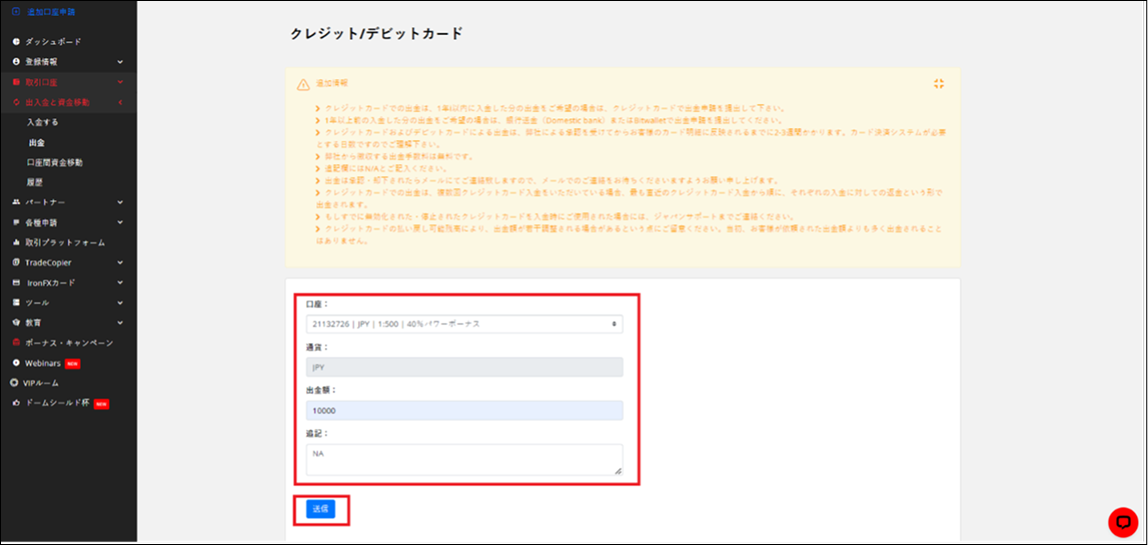Image resolution: width=1148 pixels, height=545 pixels.
Task: Expand the IronFXカード sidebar section
Action: click(x=119, y=283)
